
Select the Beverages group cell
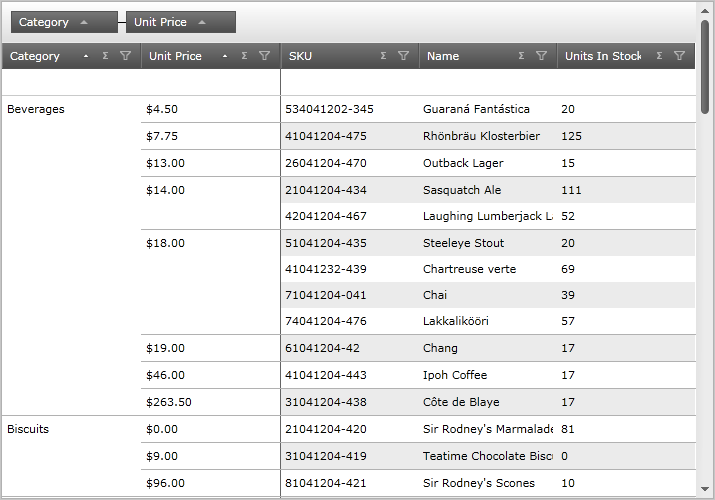tap(36, 109)
